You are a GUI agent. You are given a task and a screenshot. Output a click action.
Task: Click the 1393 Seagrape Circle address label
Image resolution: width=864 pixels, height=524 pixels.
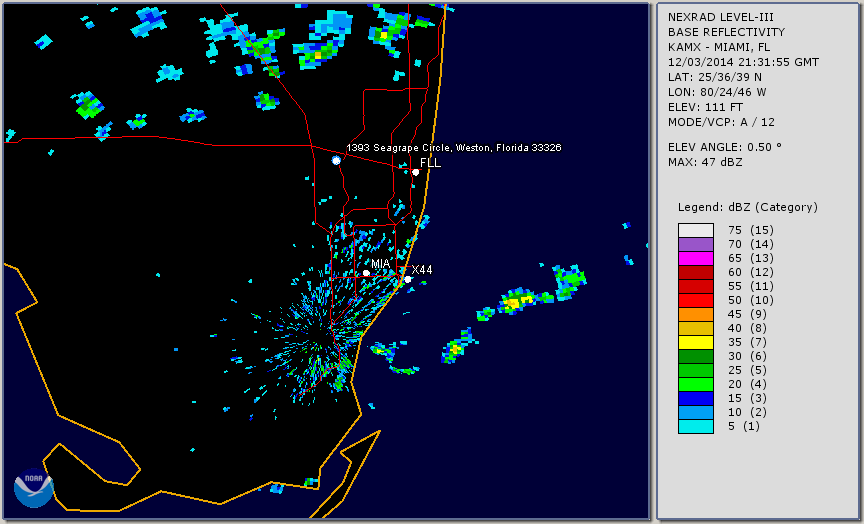[453, 148]
